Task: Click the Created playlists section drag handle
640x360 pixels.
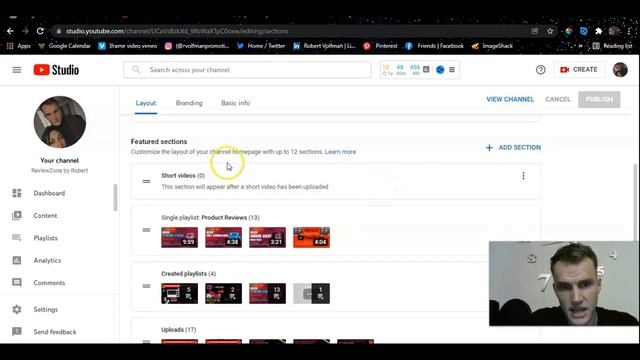Action: (147, 286)
